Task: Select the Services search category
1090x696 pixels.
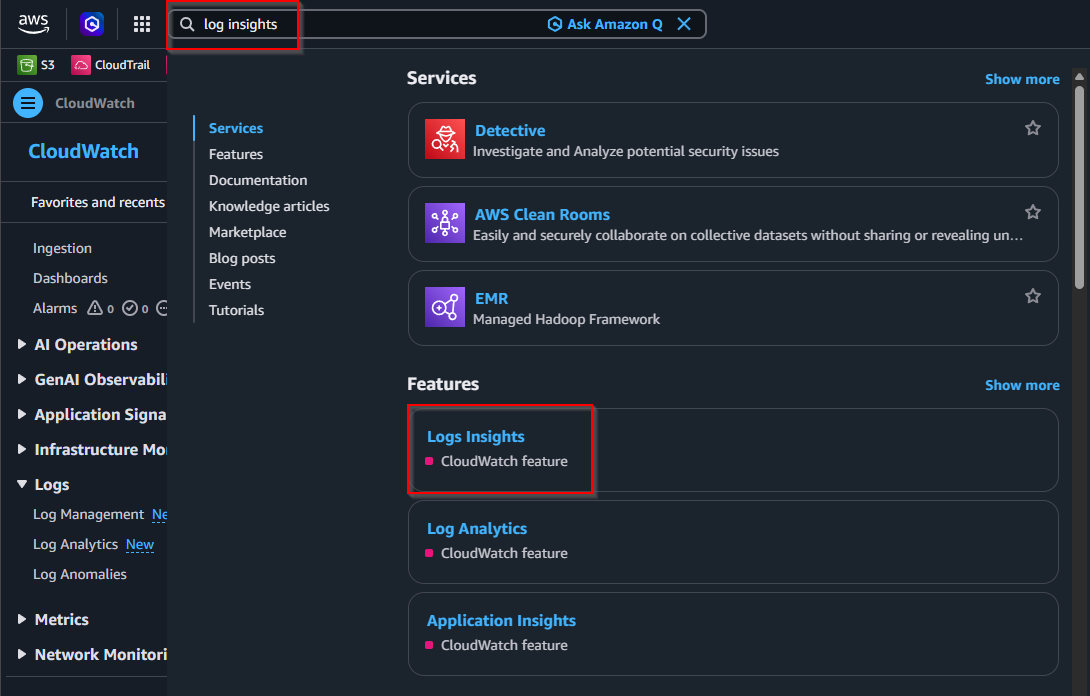Action: coord(236,128)
